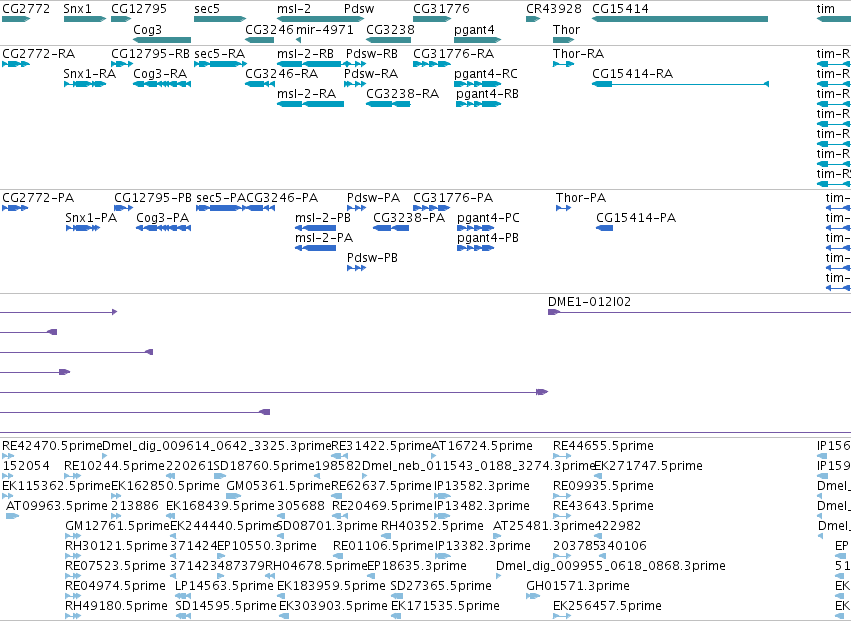Viewport: 851px width, 621px height.
Task: Click the CG15414-RA transcript label
Action: pyautogui.click(x=632, y=74)
